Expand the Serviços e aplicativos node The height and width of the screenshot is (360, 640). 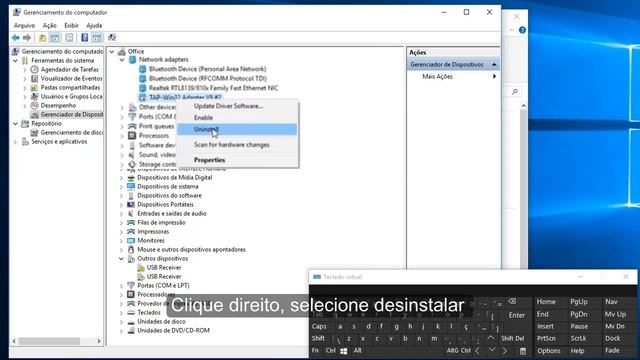click(x=16, y=142)
